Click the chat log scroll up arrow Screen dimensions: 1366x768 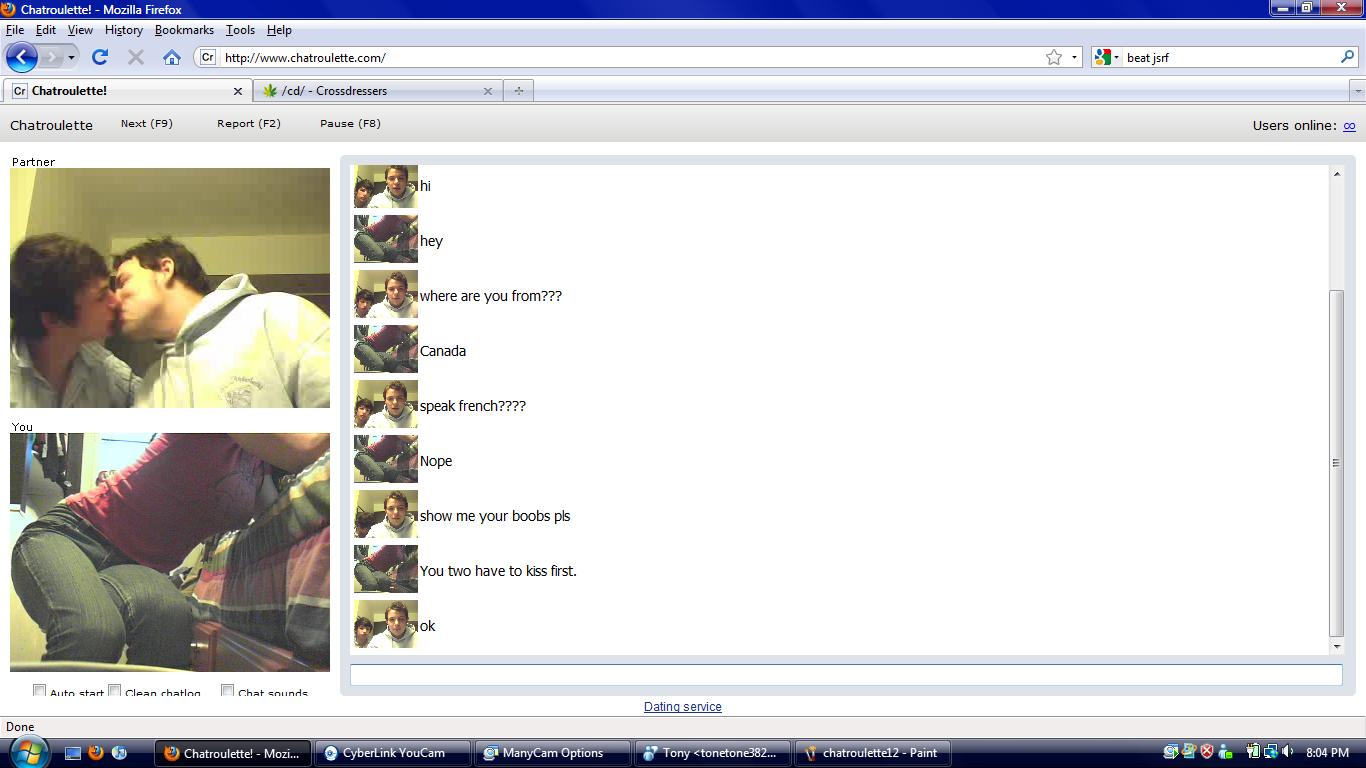tap(1336, 174)
